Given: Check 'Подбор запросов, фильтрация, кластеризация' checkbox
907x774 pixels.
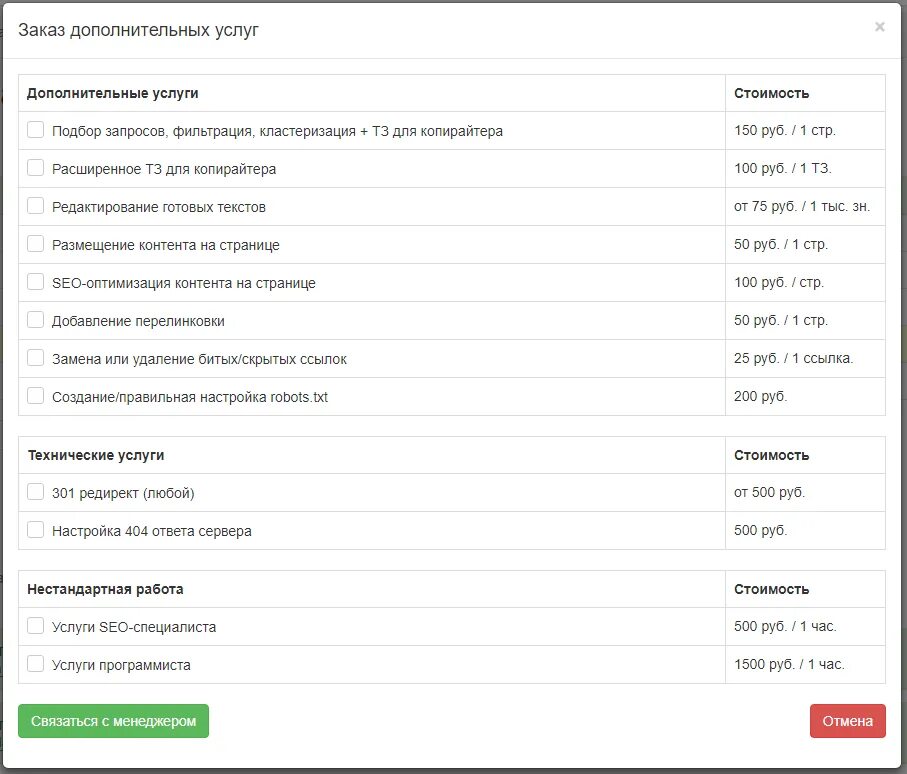Looking at the screenshot, I should pyautogui.click(x=35, y=130).
